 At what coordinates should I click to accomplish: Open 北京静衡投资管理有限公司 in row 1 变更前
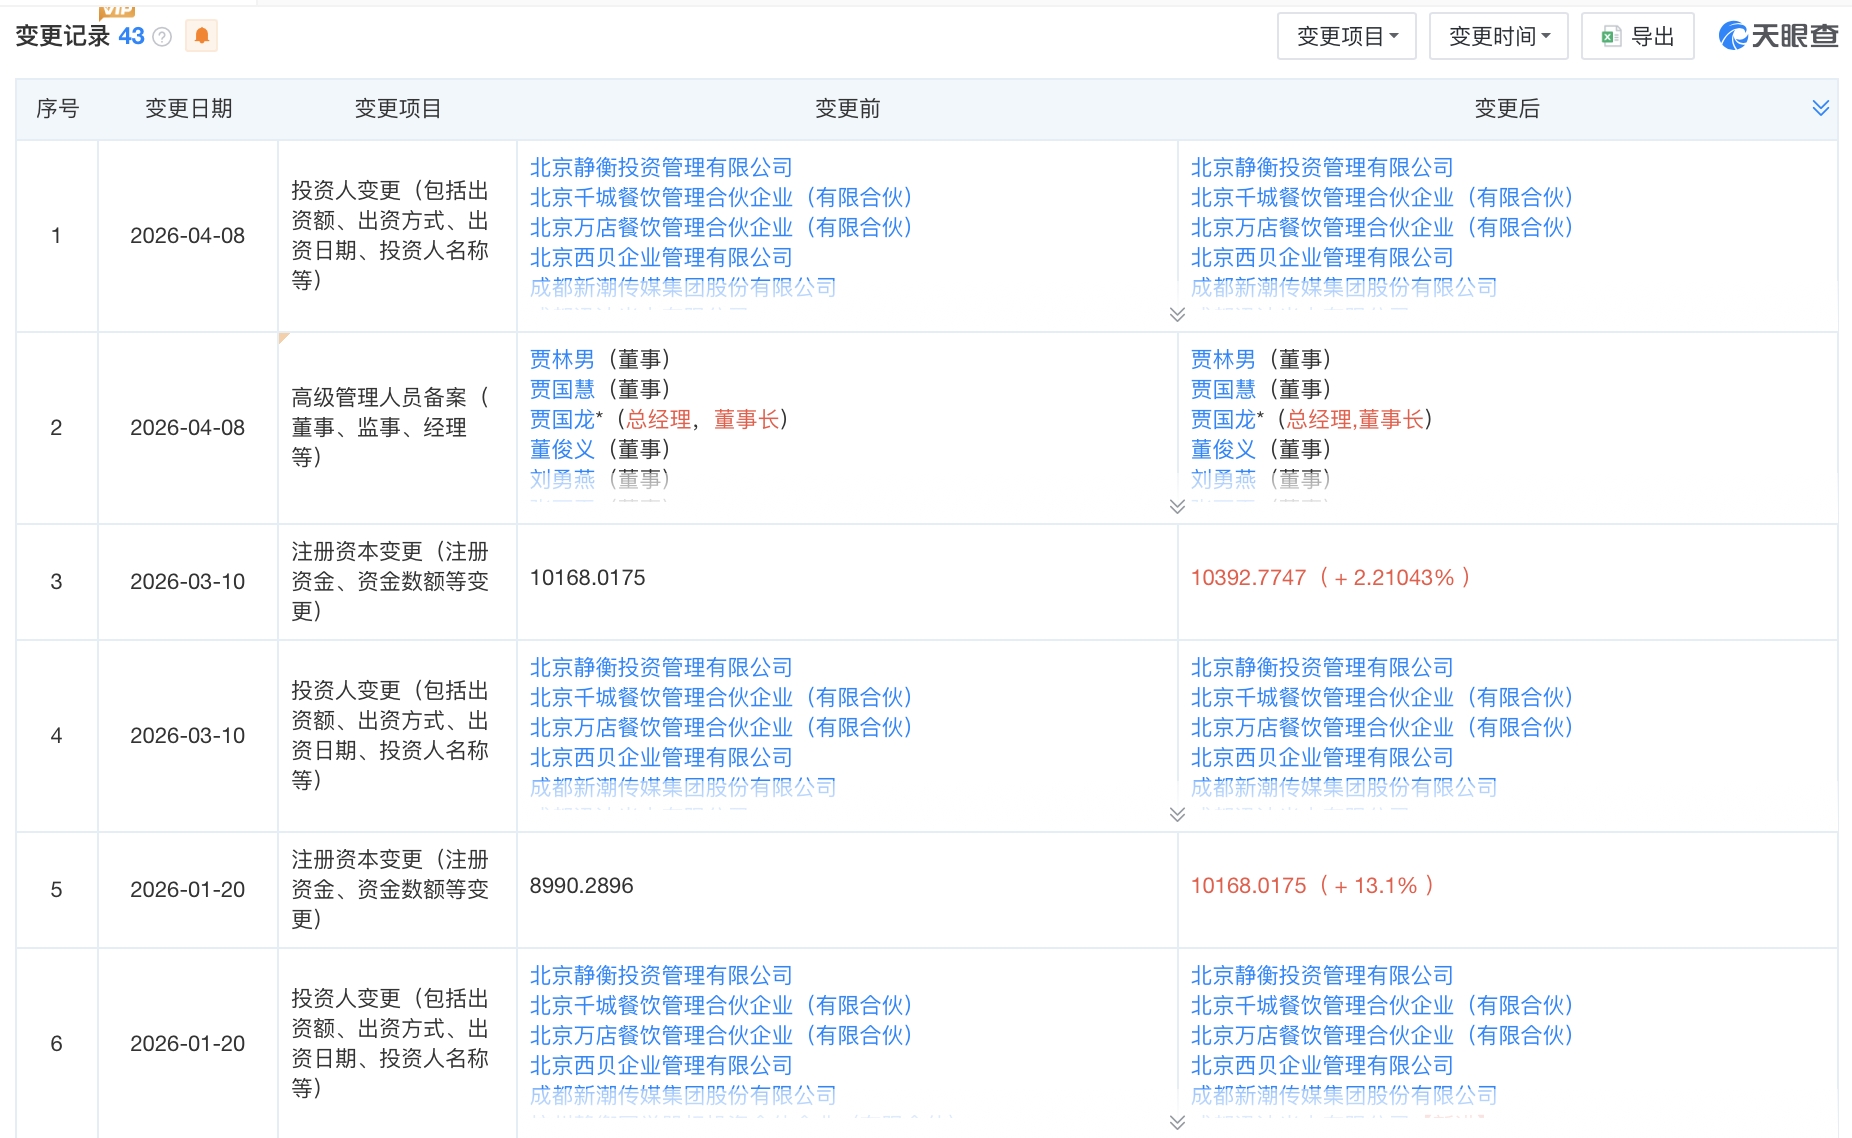pyautogui.click(x=661, y=167)
